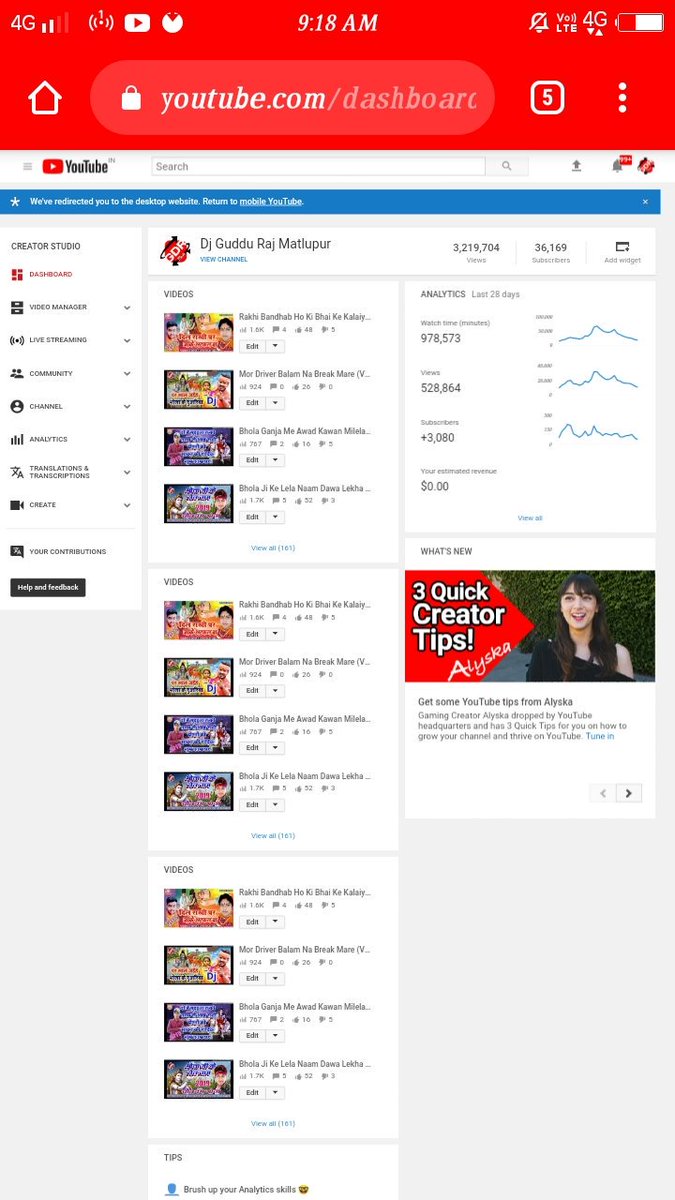Click the upload video arrow icon
The image size is (675, 1200).
coord(576,166)
